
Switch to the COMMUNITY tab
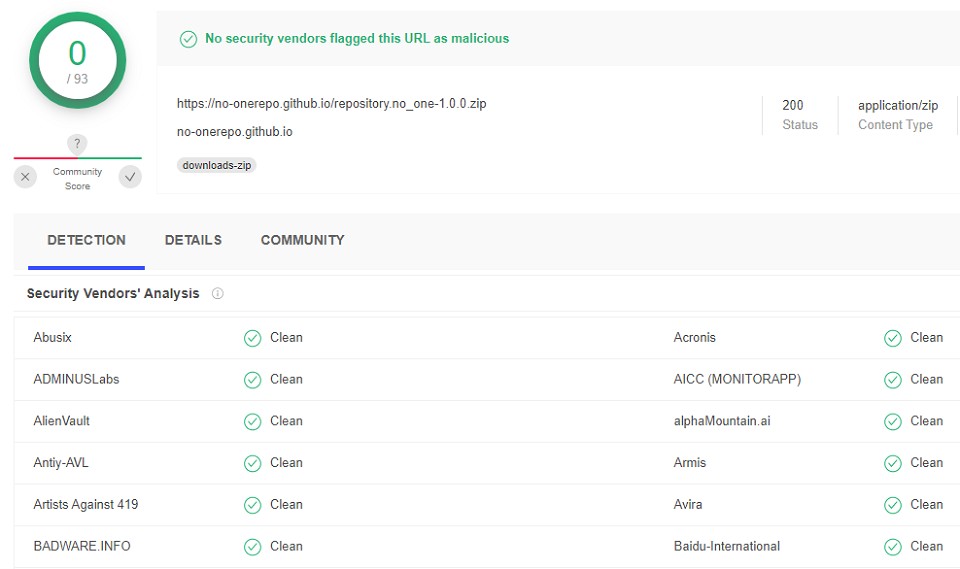click(302, 240)
